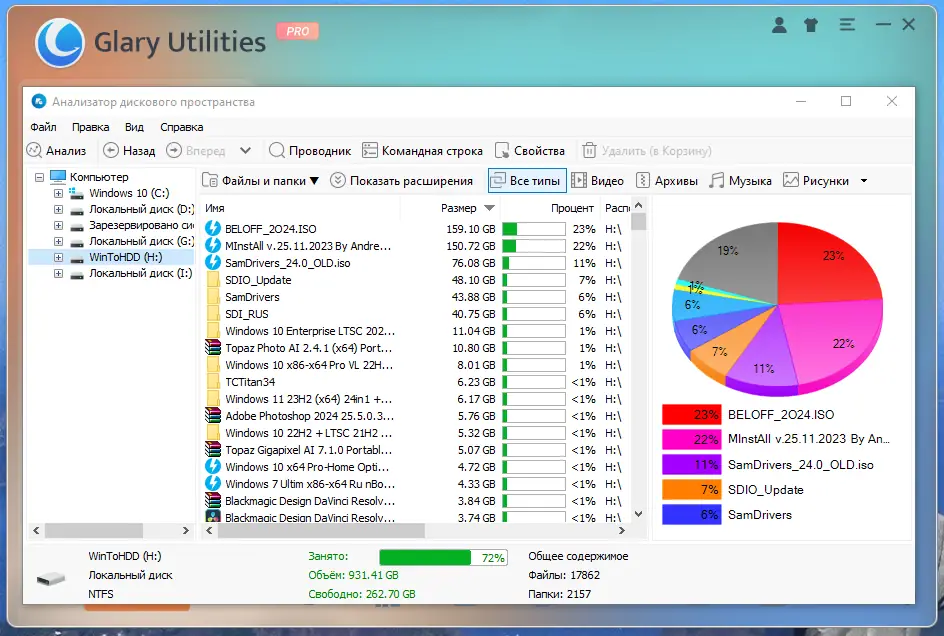Open the Glary Utilities skin (shirt) icon
This screenshot has width=944, height=636.
click(x=811, y=25)
